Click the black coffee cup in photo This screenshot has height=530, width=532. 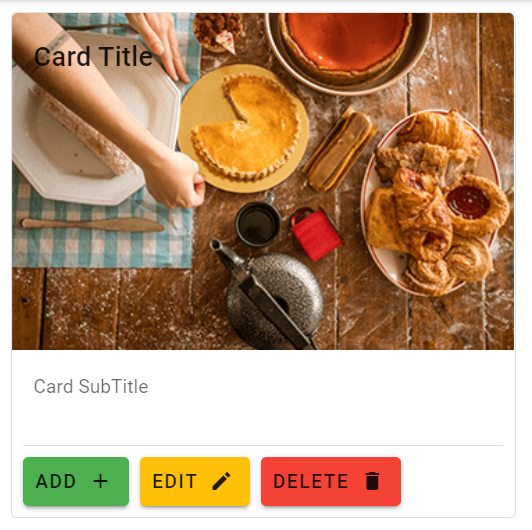coord(259,222)
